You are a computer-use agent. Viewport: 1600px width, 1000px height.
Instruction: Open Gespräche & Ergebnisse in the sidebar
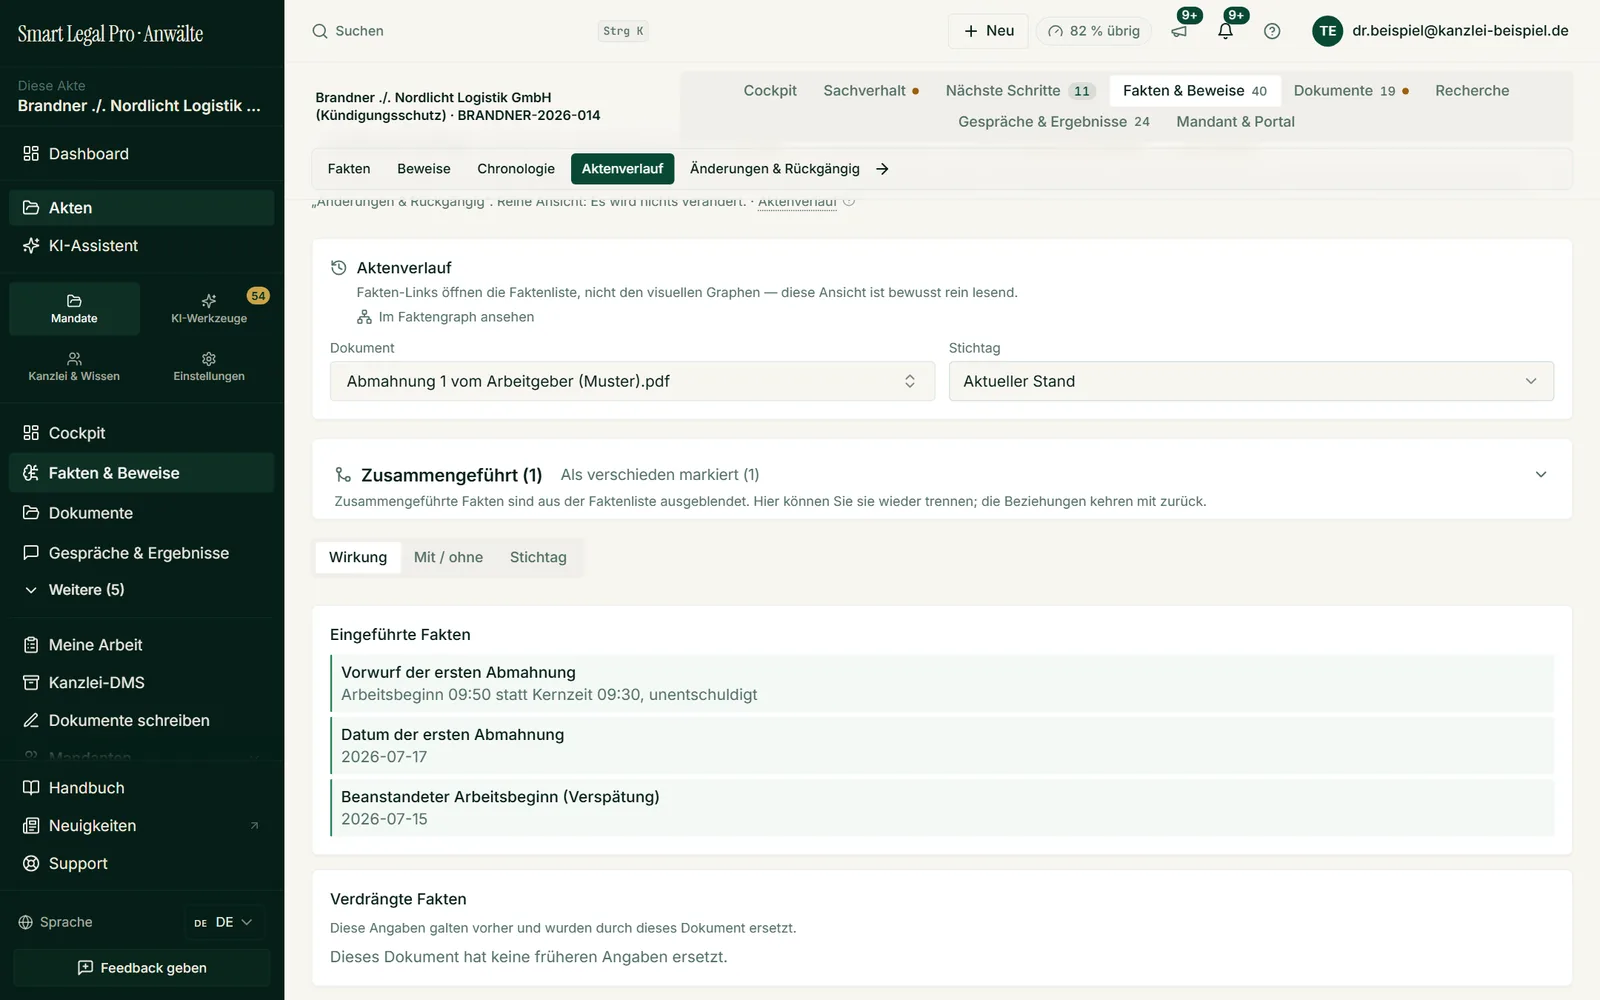click(142, 553)
